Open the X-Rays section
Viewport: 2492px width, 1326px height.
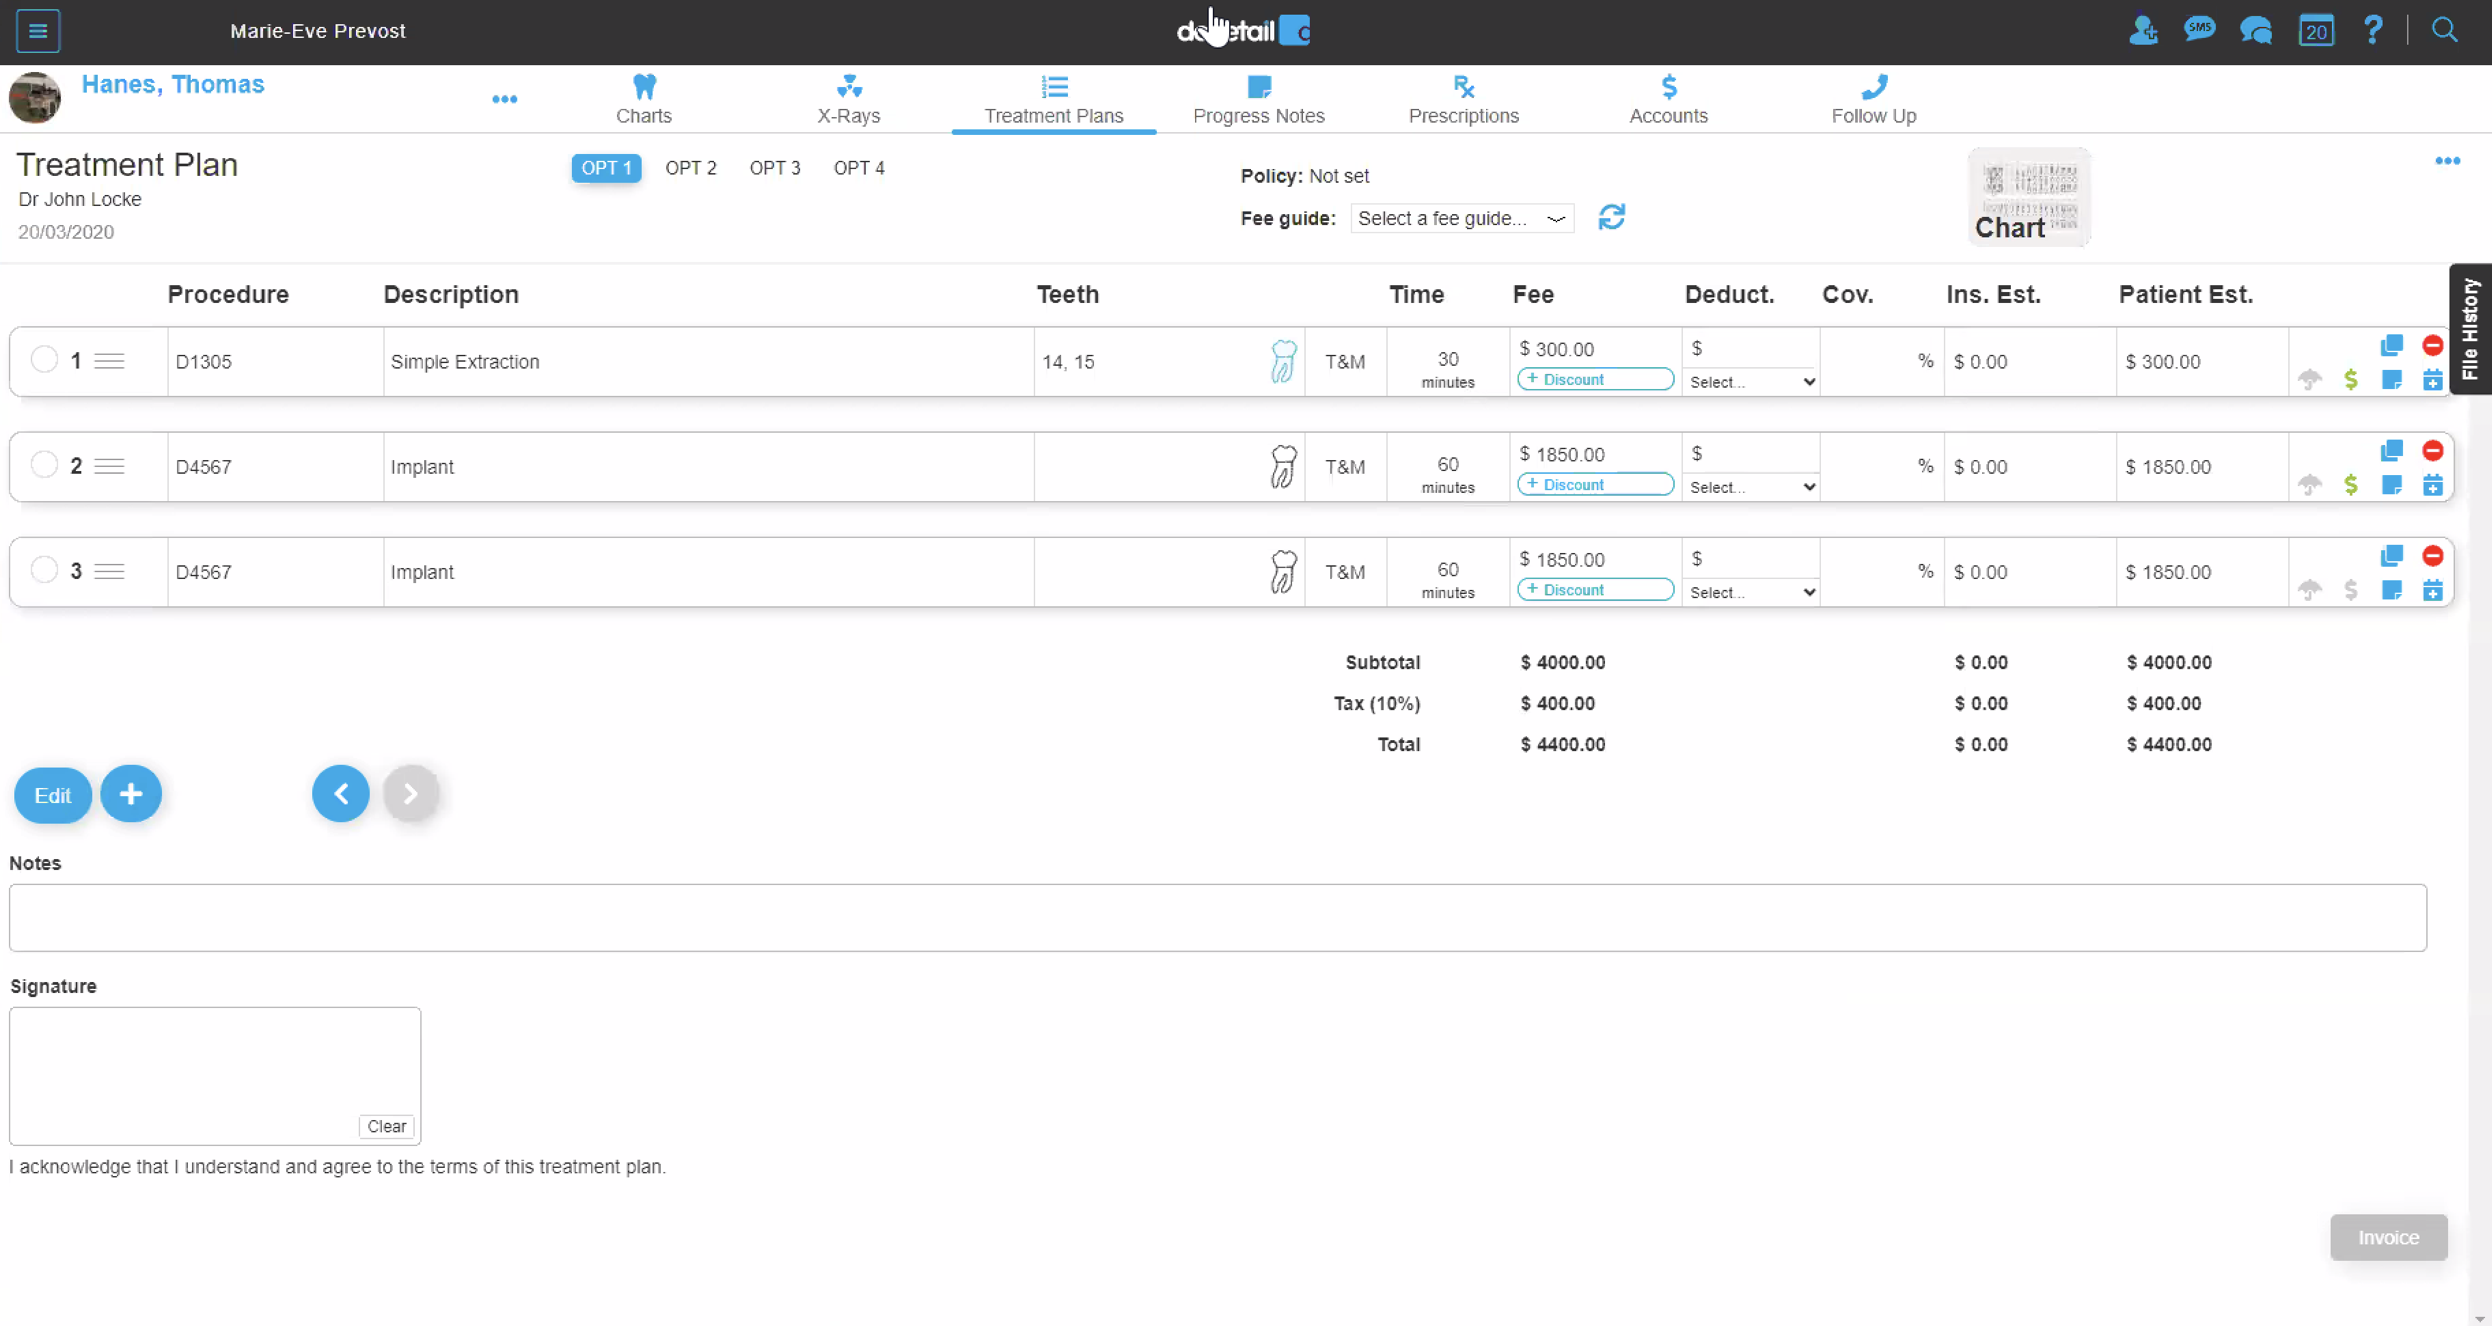click(848, 98)
